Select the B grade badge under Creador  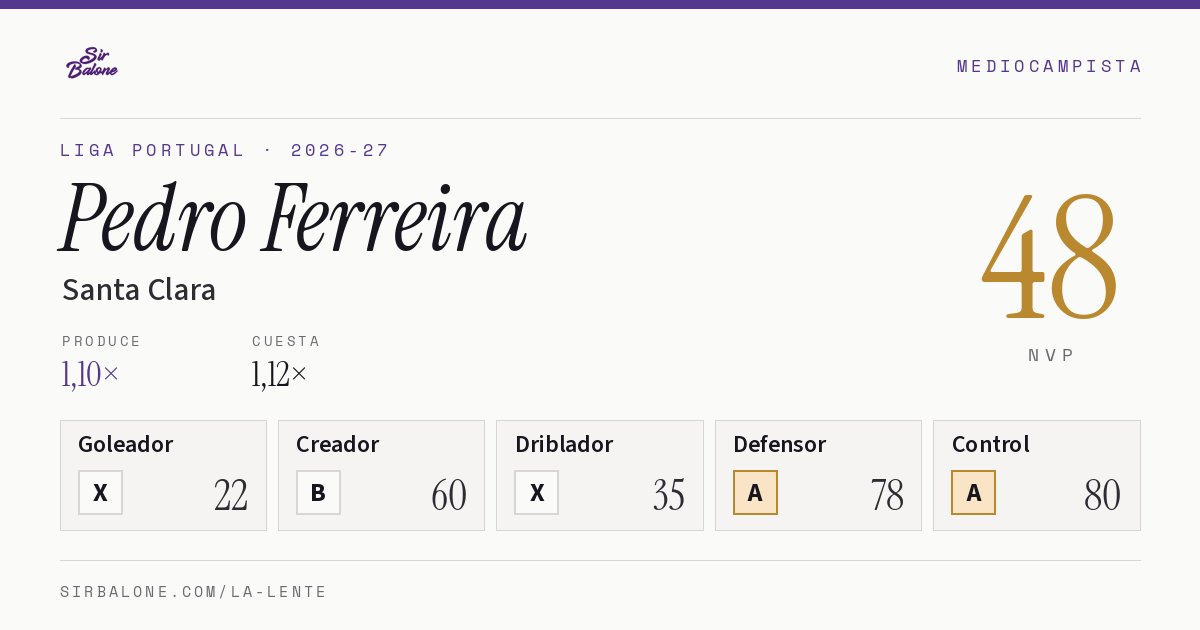coord(318,492)
